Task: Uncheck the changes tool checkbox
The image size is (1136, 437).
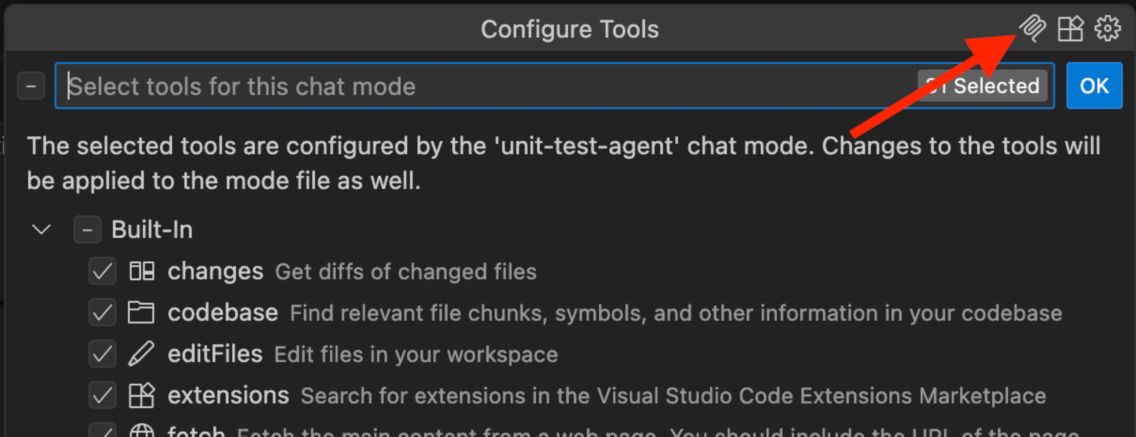Action: click(x=102, y=272)
